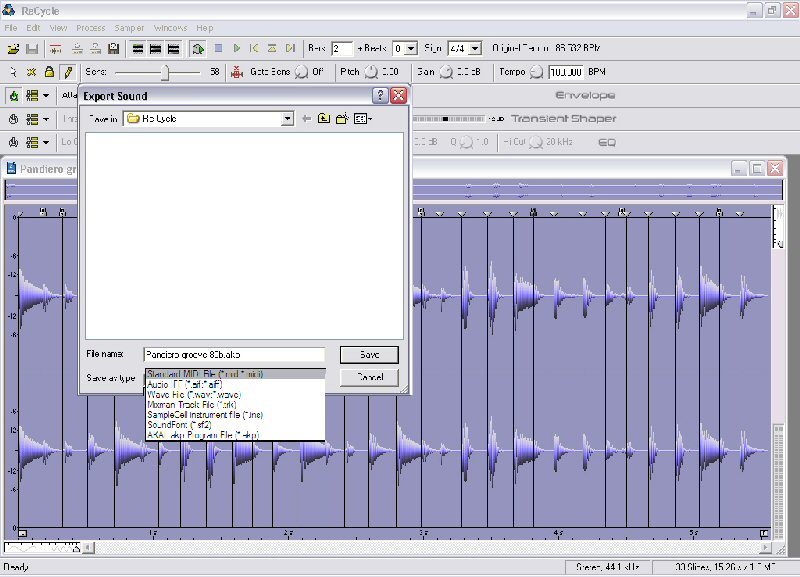800x577 pixels.
Task: Toggle the EQ effect power button
Action: click(14, 142)
